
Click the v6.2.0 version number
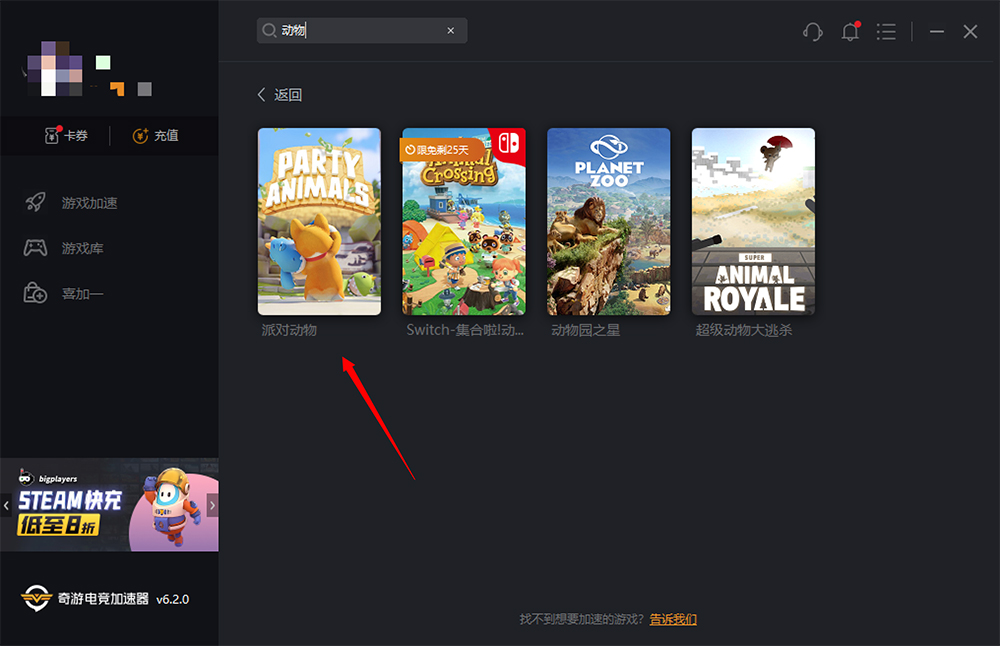[173, 599]
